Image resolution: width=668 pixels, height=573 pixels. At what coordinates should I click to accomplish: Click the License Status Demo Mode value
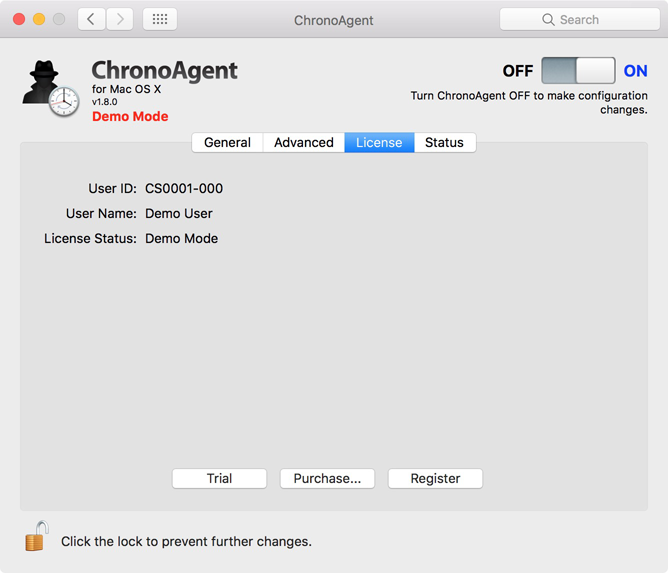point(181,239)
